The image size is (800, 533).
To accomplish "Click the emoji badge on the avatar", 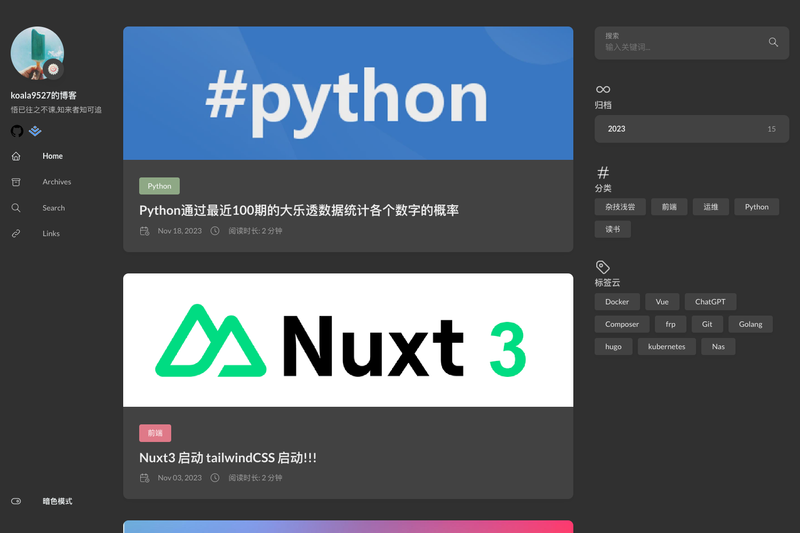I will tap(53, 69).
